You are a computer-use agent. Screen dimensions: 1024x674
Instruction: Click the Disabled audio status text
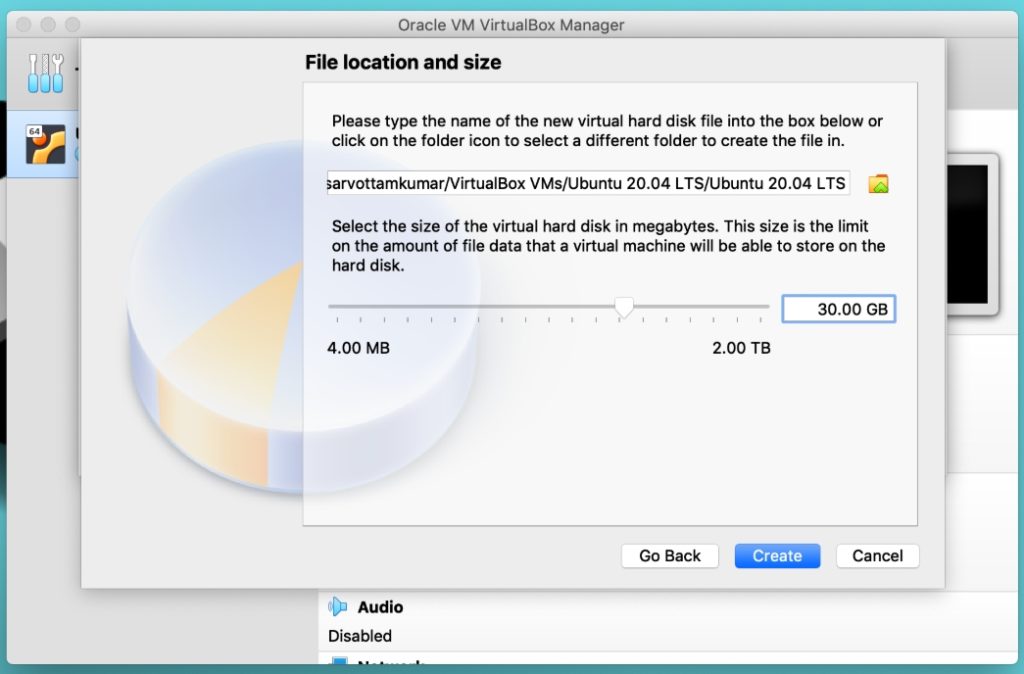click(x=360, y=635)
